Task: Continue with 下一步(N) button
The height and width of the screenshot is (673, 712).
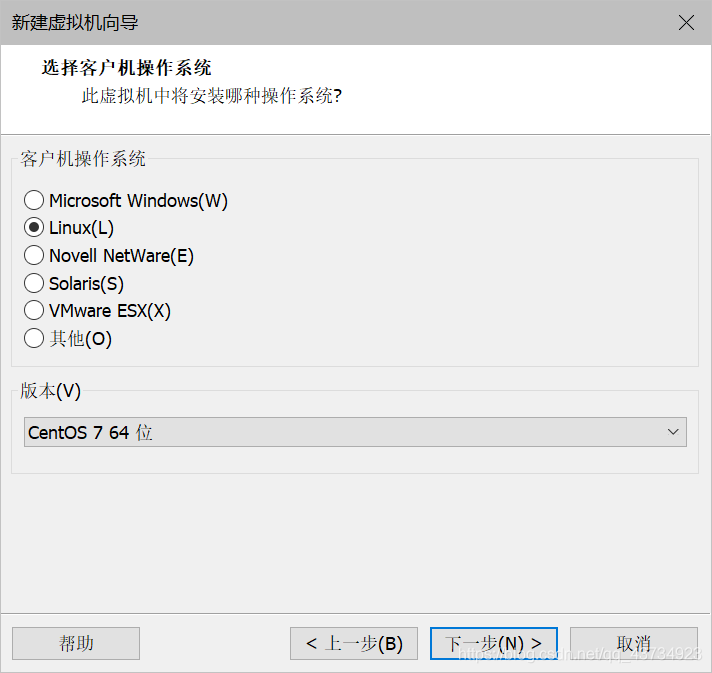Action: click(494, 643)
